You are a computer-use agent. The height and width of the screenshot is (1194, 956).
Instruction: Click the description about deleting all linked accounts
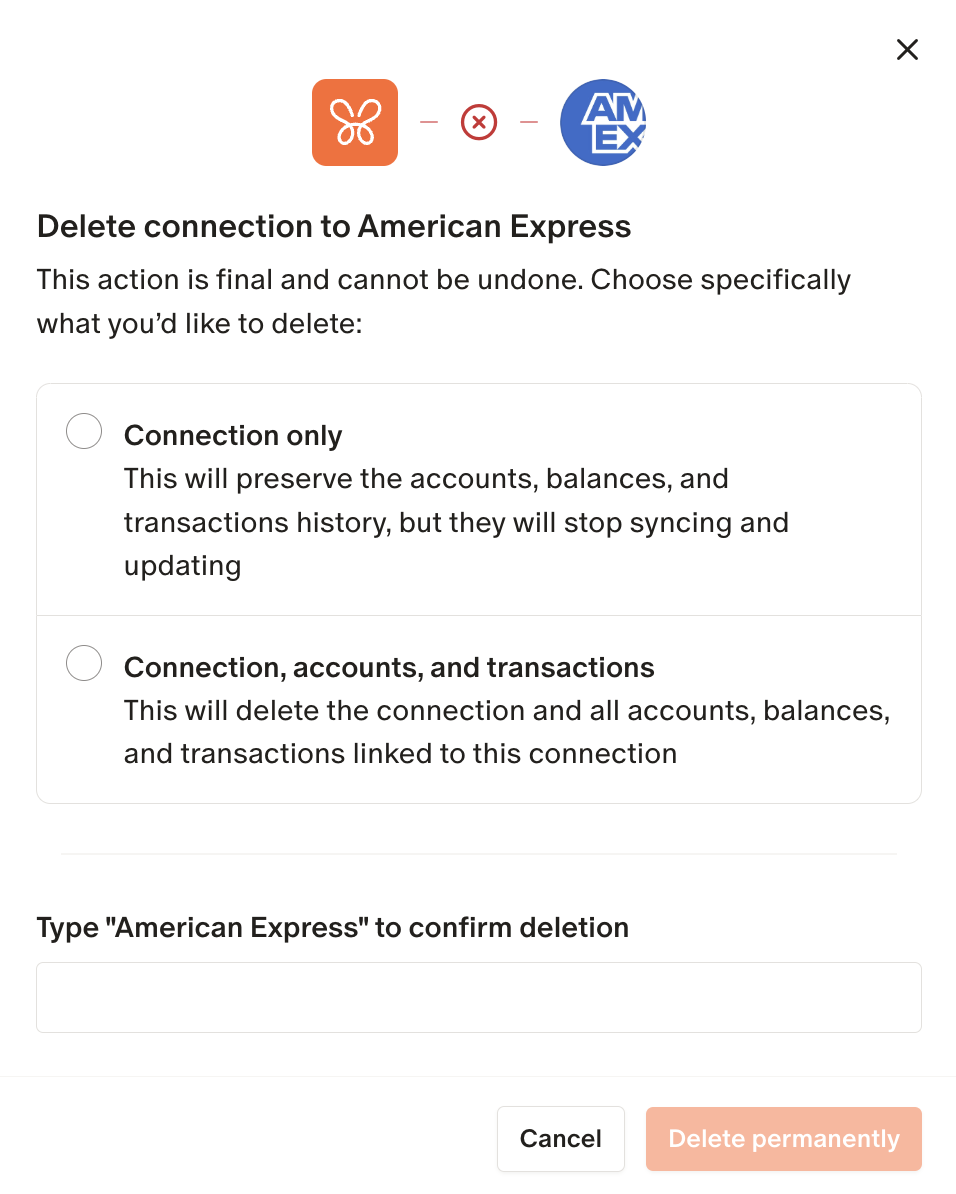pos(507,732)
